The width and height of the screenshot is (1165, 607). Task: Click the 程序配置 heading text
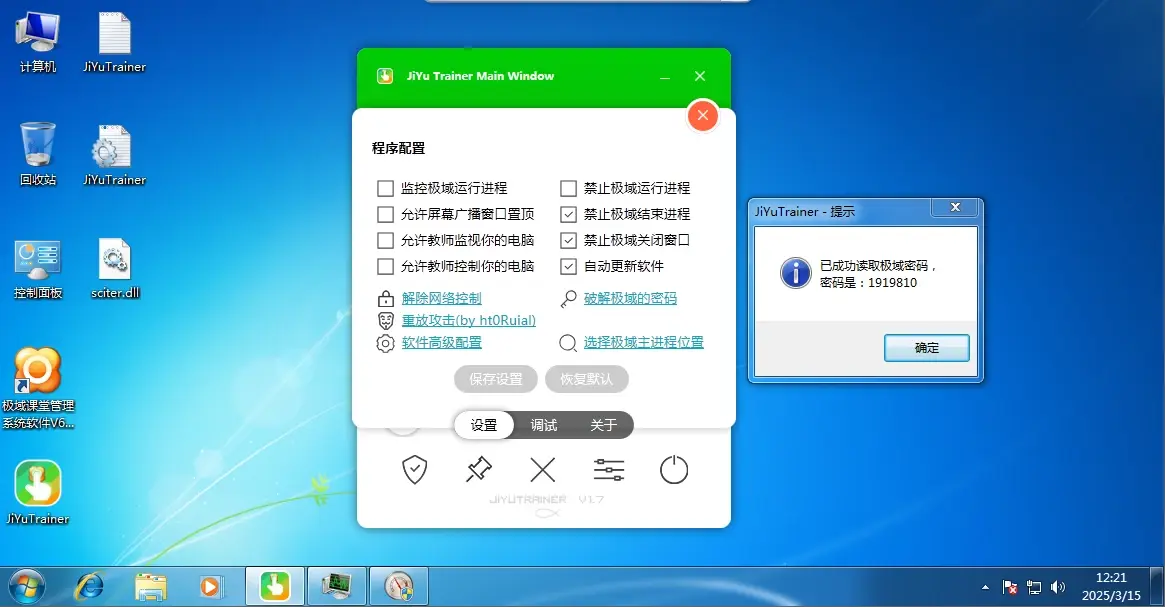tap(398, 148)
